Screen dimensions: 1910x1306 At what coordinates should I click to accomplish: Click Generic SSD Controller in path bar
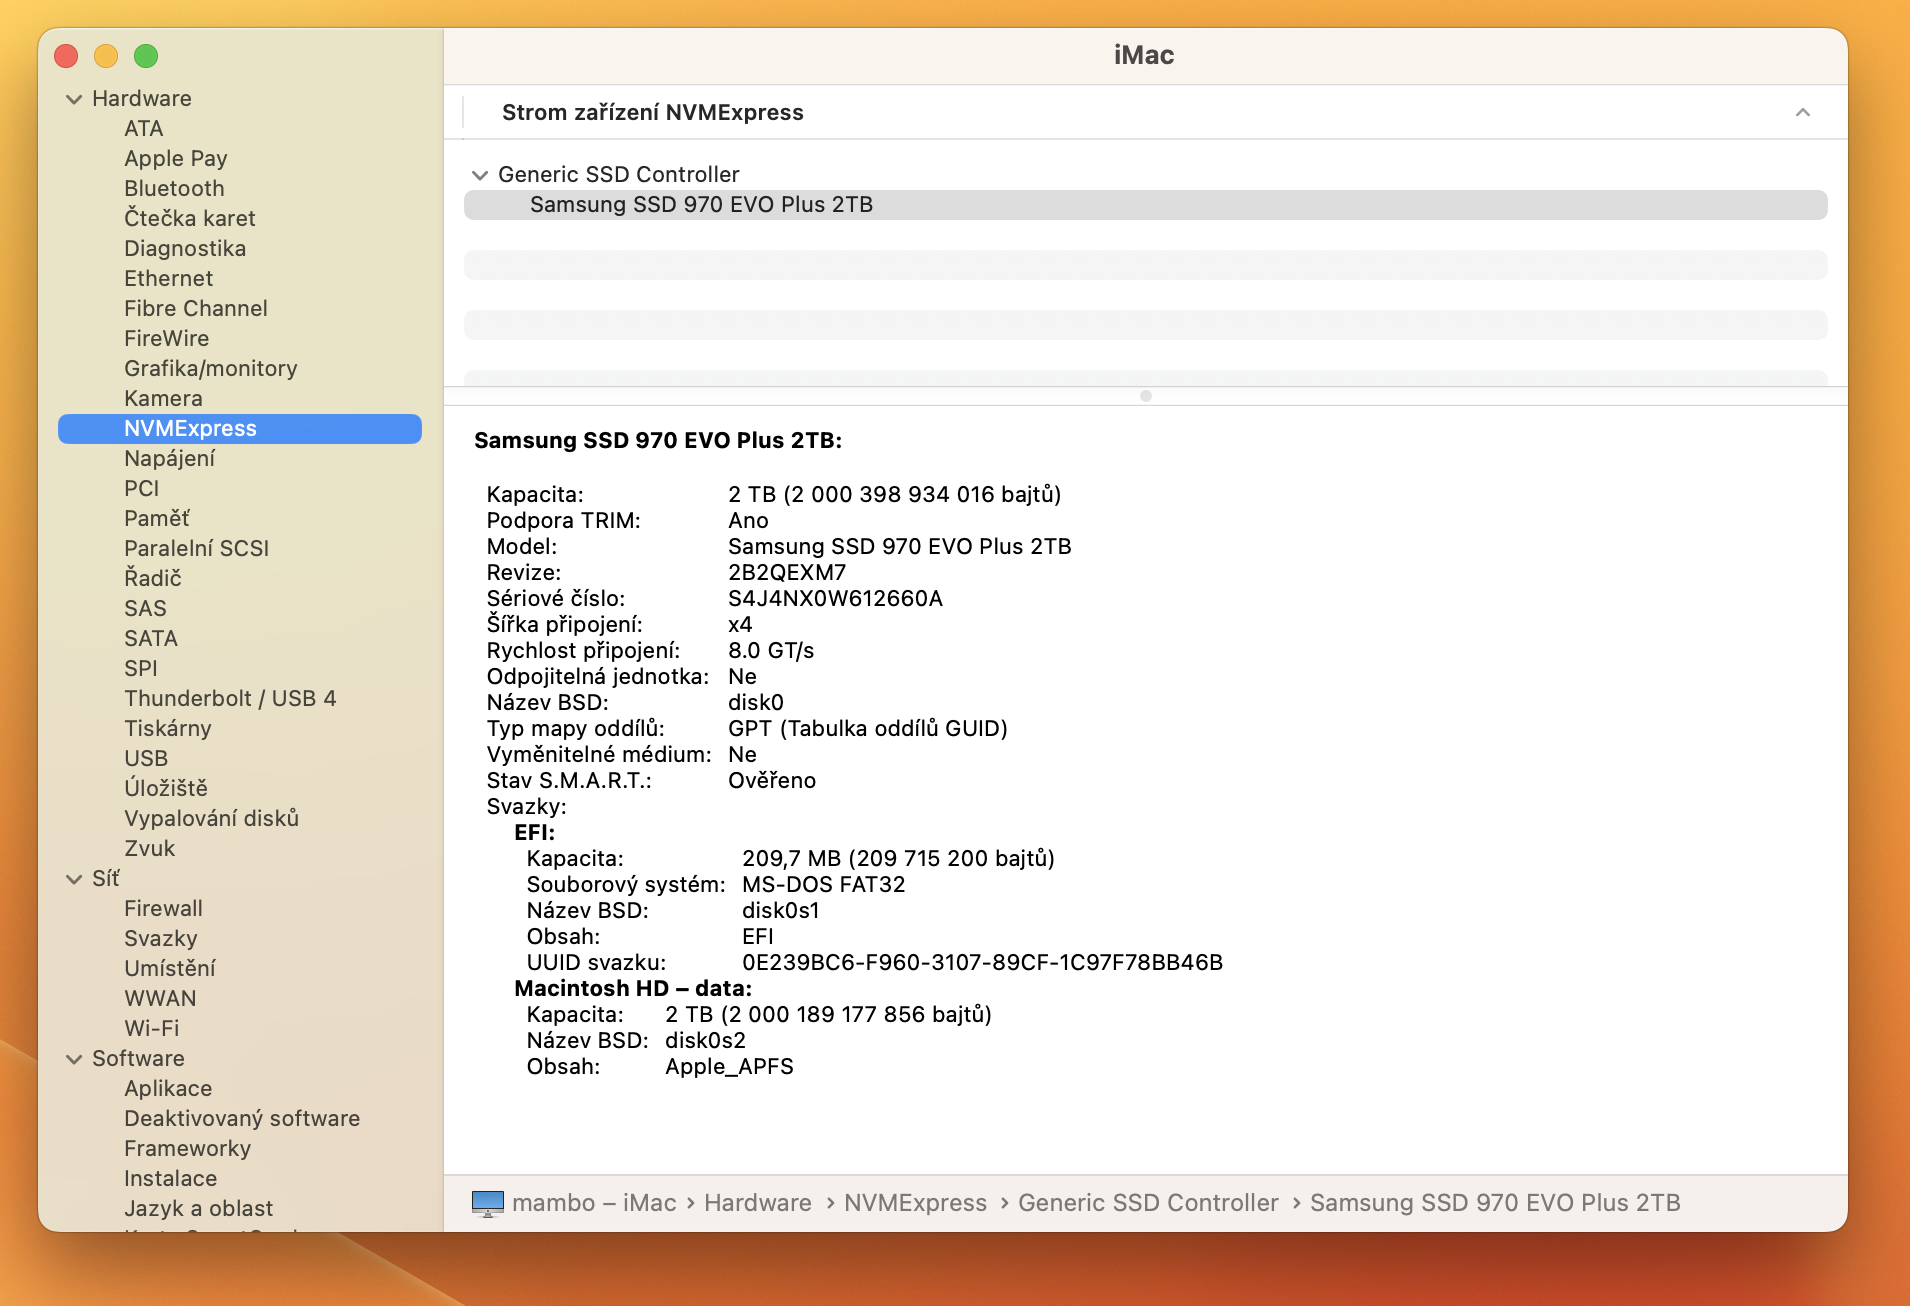tap(1147, 1203)
